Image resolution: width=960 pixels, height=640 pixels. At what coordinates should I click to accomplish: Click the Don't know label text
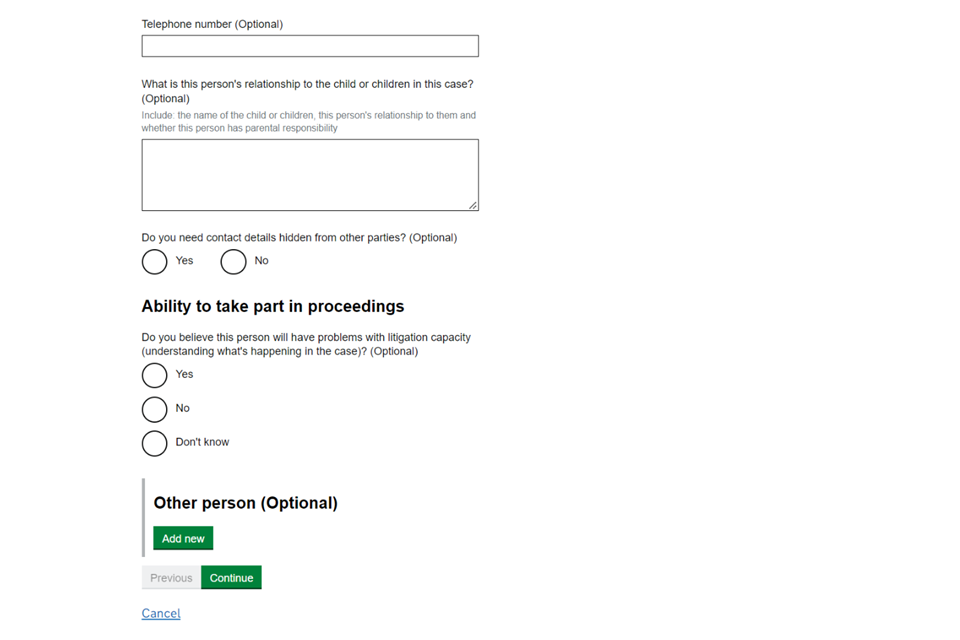tap(202, 442)
